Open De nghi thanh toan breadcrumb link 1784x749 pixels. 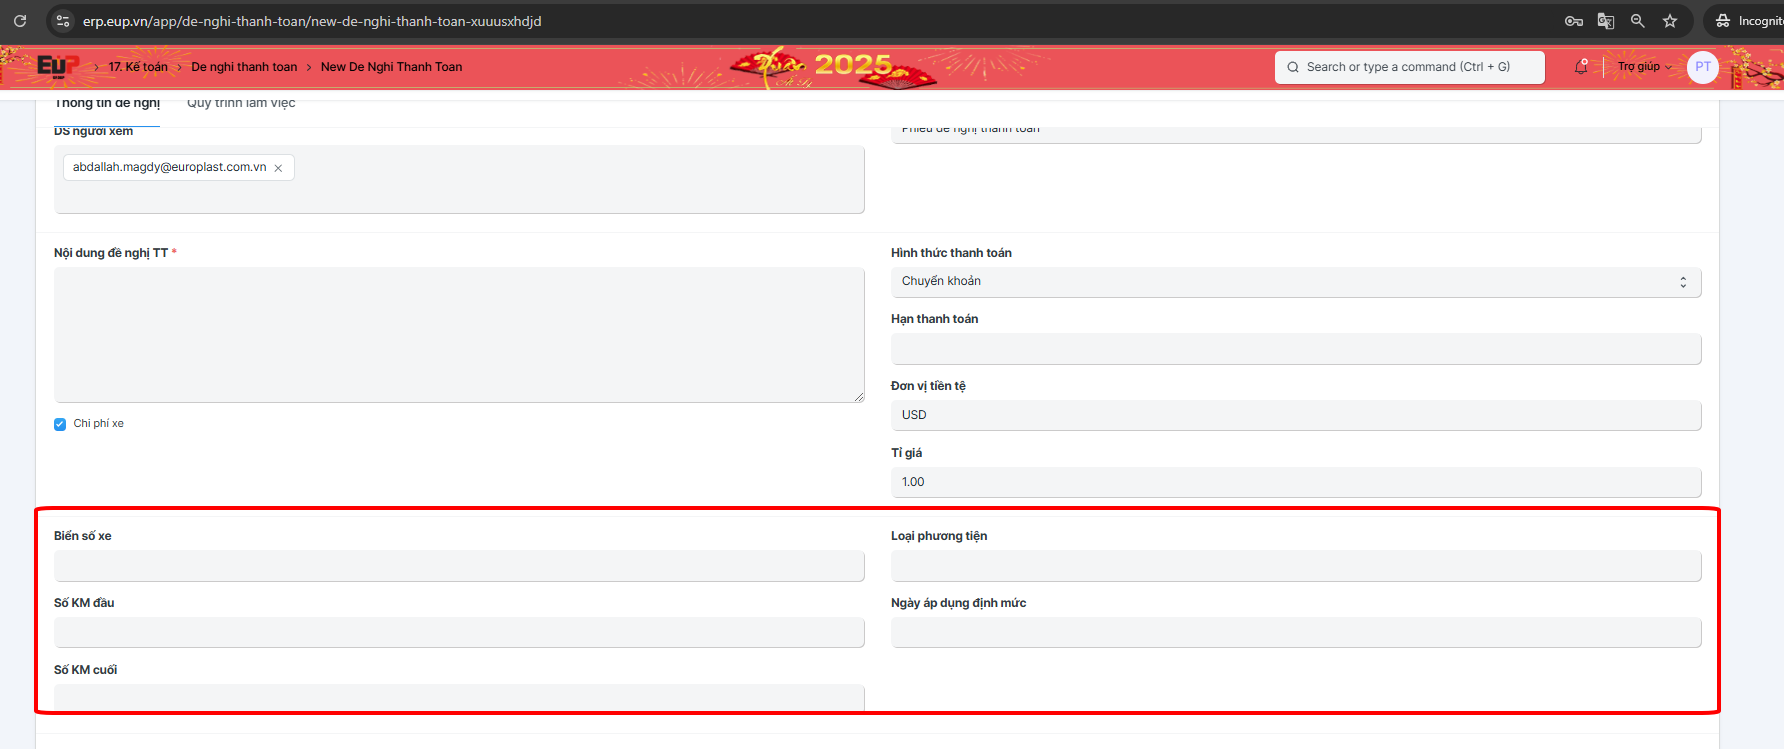[x=244, y=67]
